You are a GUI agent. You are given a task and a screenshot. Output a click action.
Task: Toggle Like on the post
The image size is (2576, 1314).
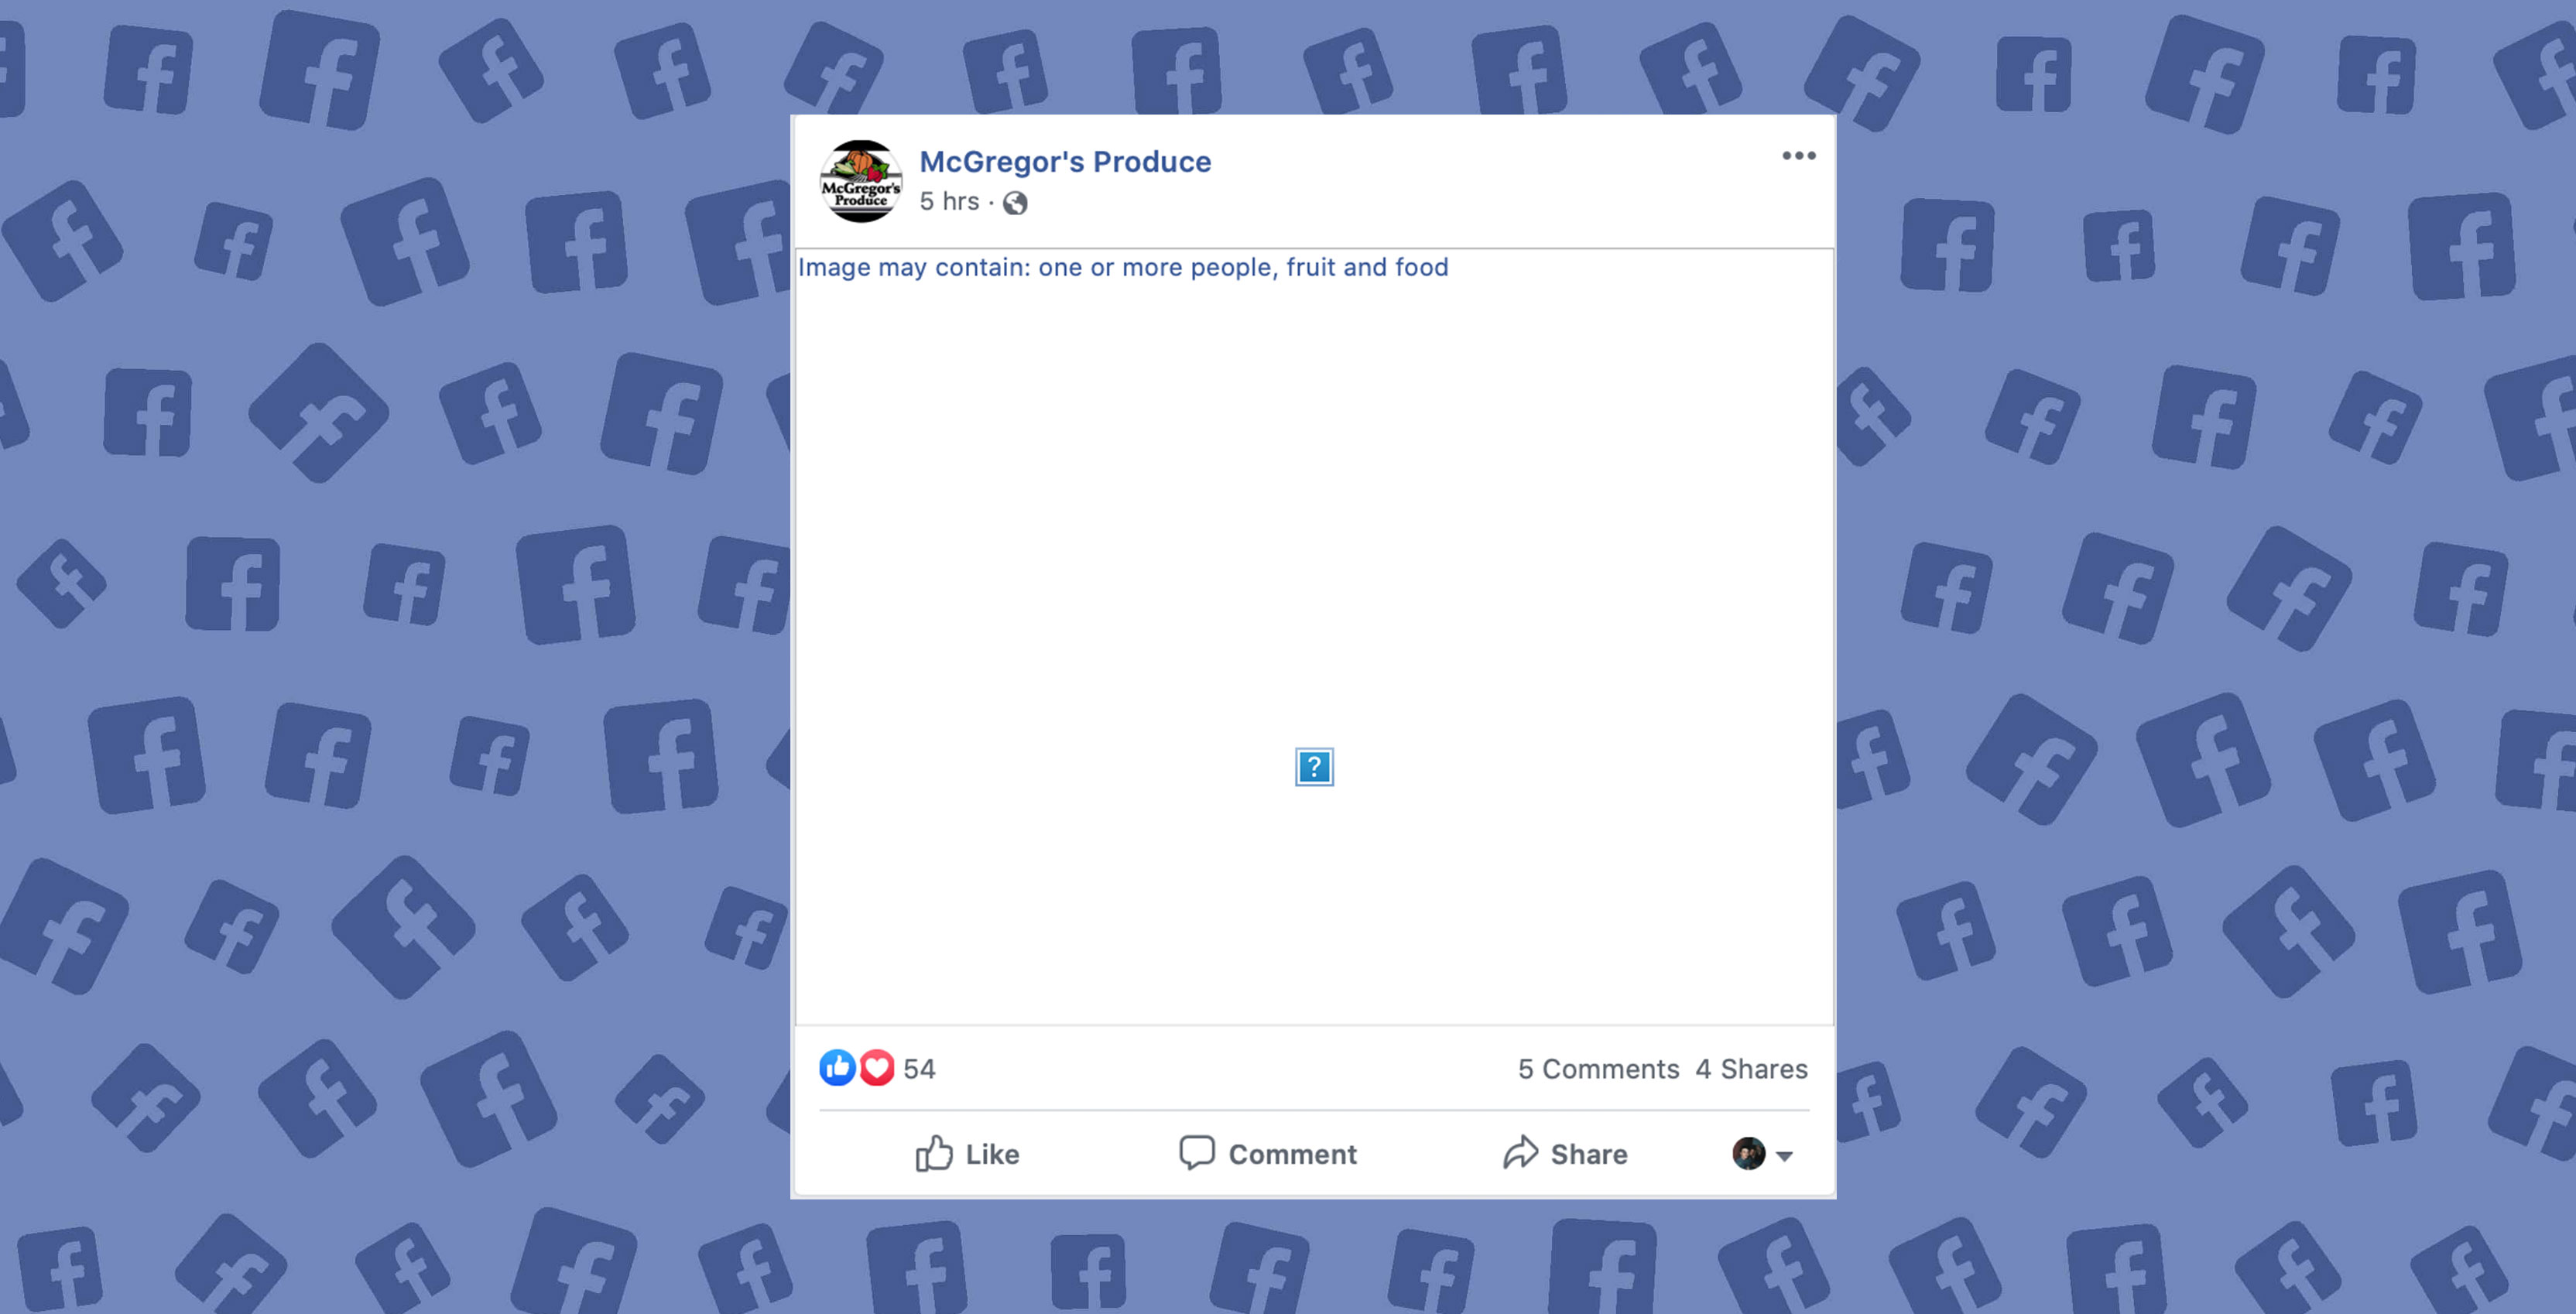tap(967, 1154)
